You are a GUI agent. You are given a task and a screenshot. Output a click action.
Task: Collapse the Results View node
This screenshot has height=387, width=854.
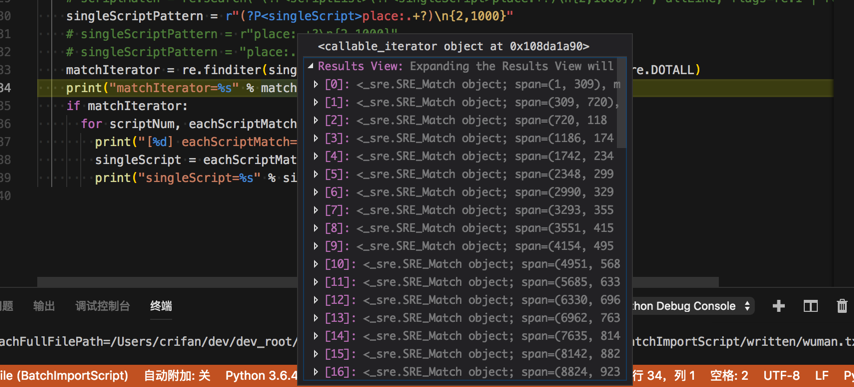click(x=310, y=66)
